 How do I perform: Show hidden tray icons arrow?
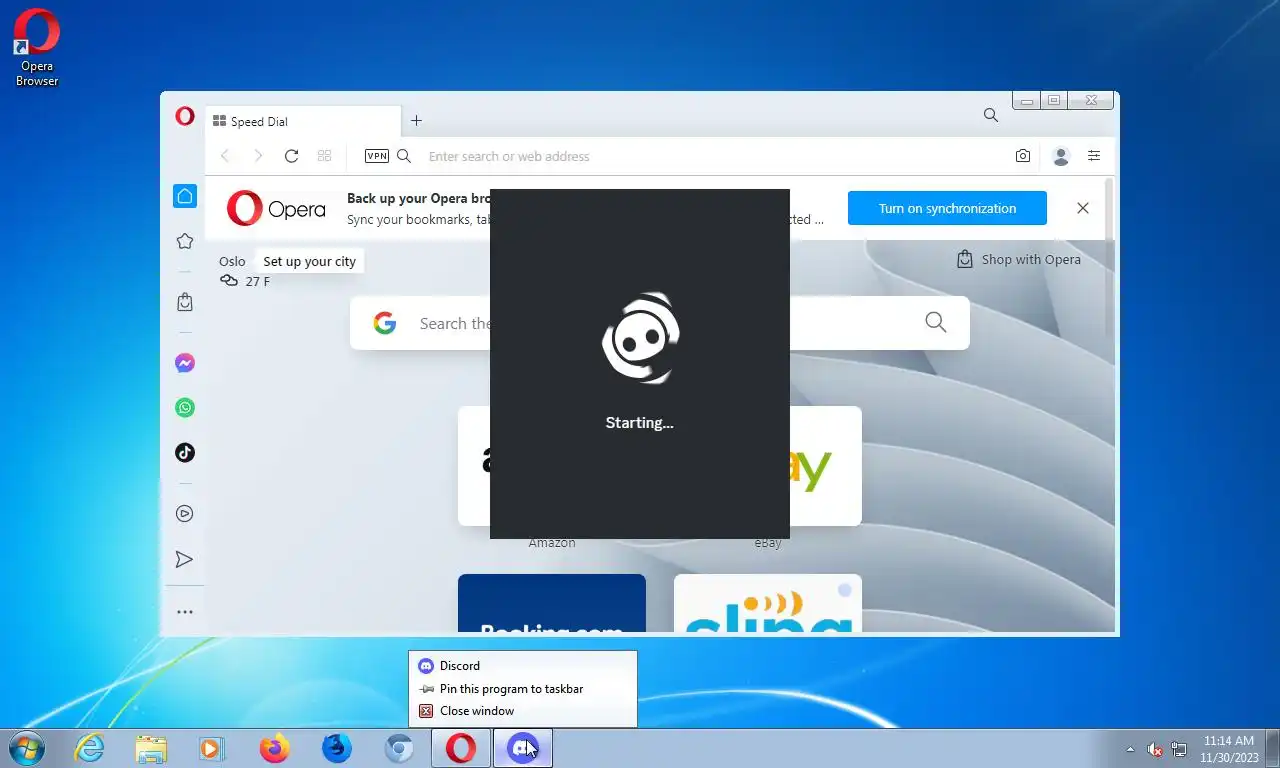1130,749
